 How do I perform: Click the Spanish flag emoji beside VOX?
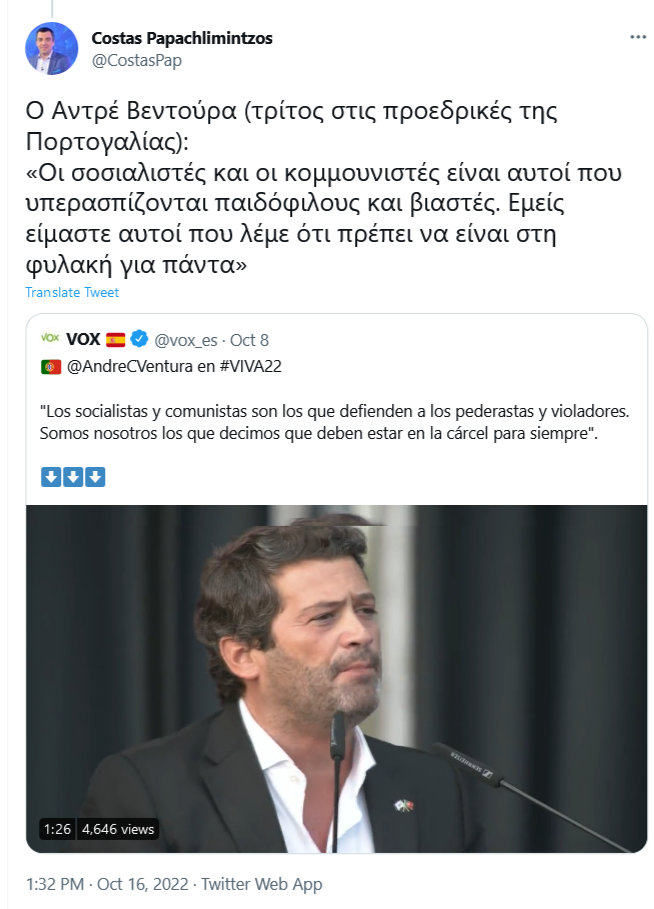point(115,339)
